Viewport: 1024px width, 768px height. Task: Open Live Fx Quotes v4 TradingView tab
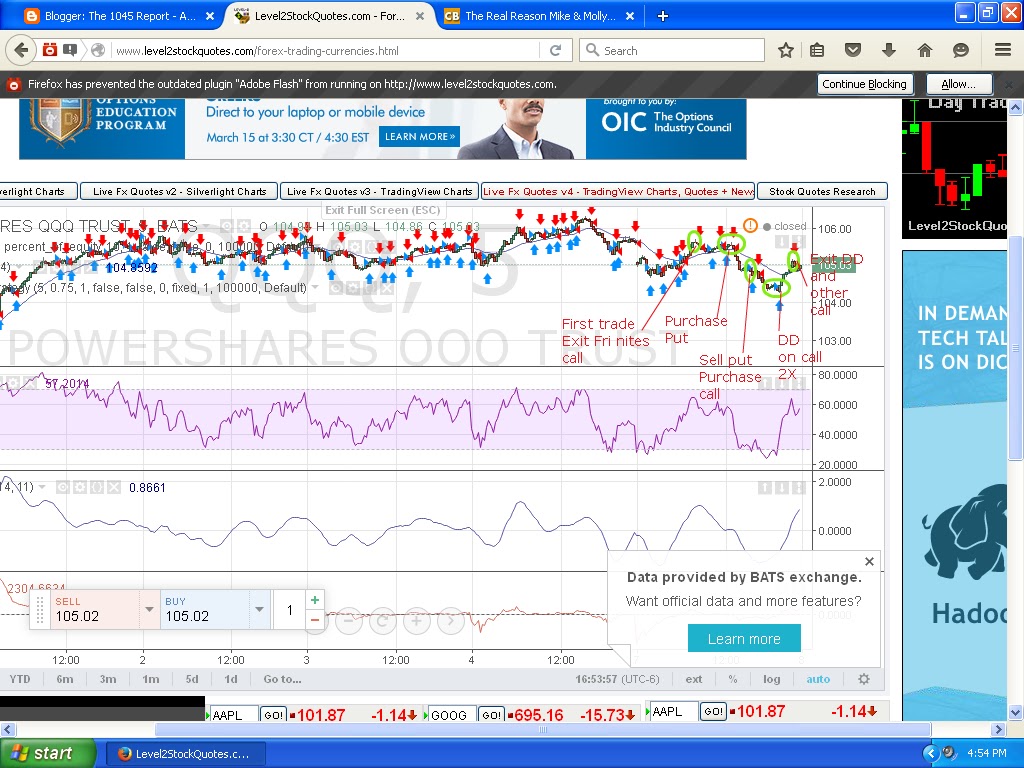pos(618,191)
